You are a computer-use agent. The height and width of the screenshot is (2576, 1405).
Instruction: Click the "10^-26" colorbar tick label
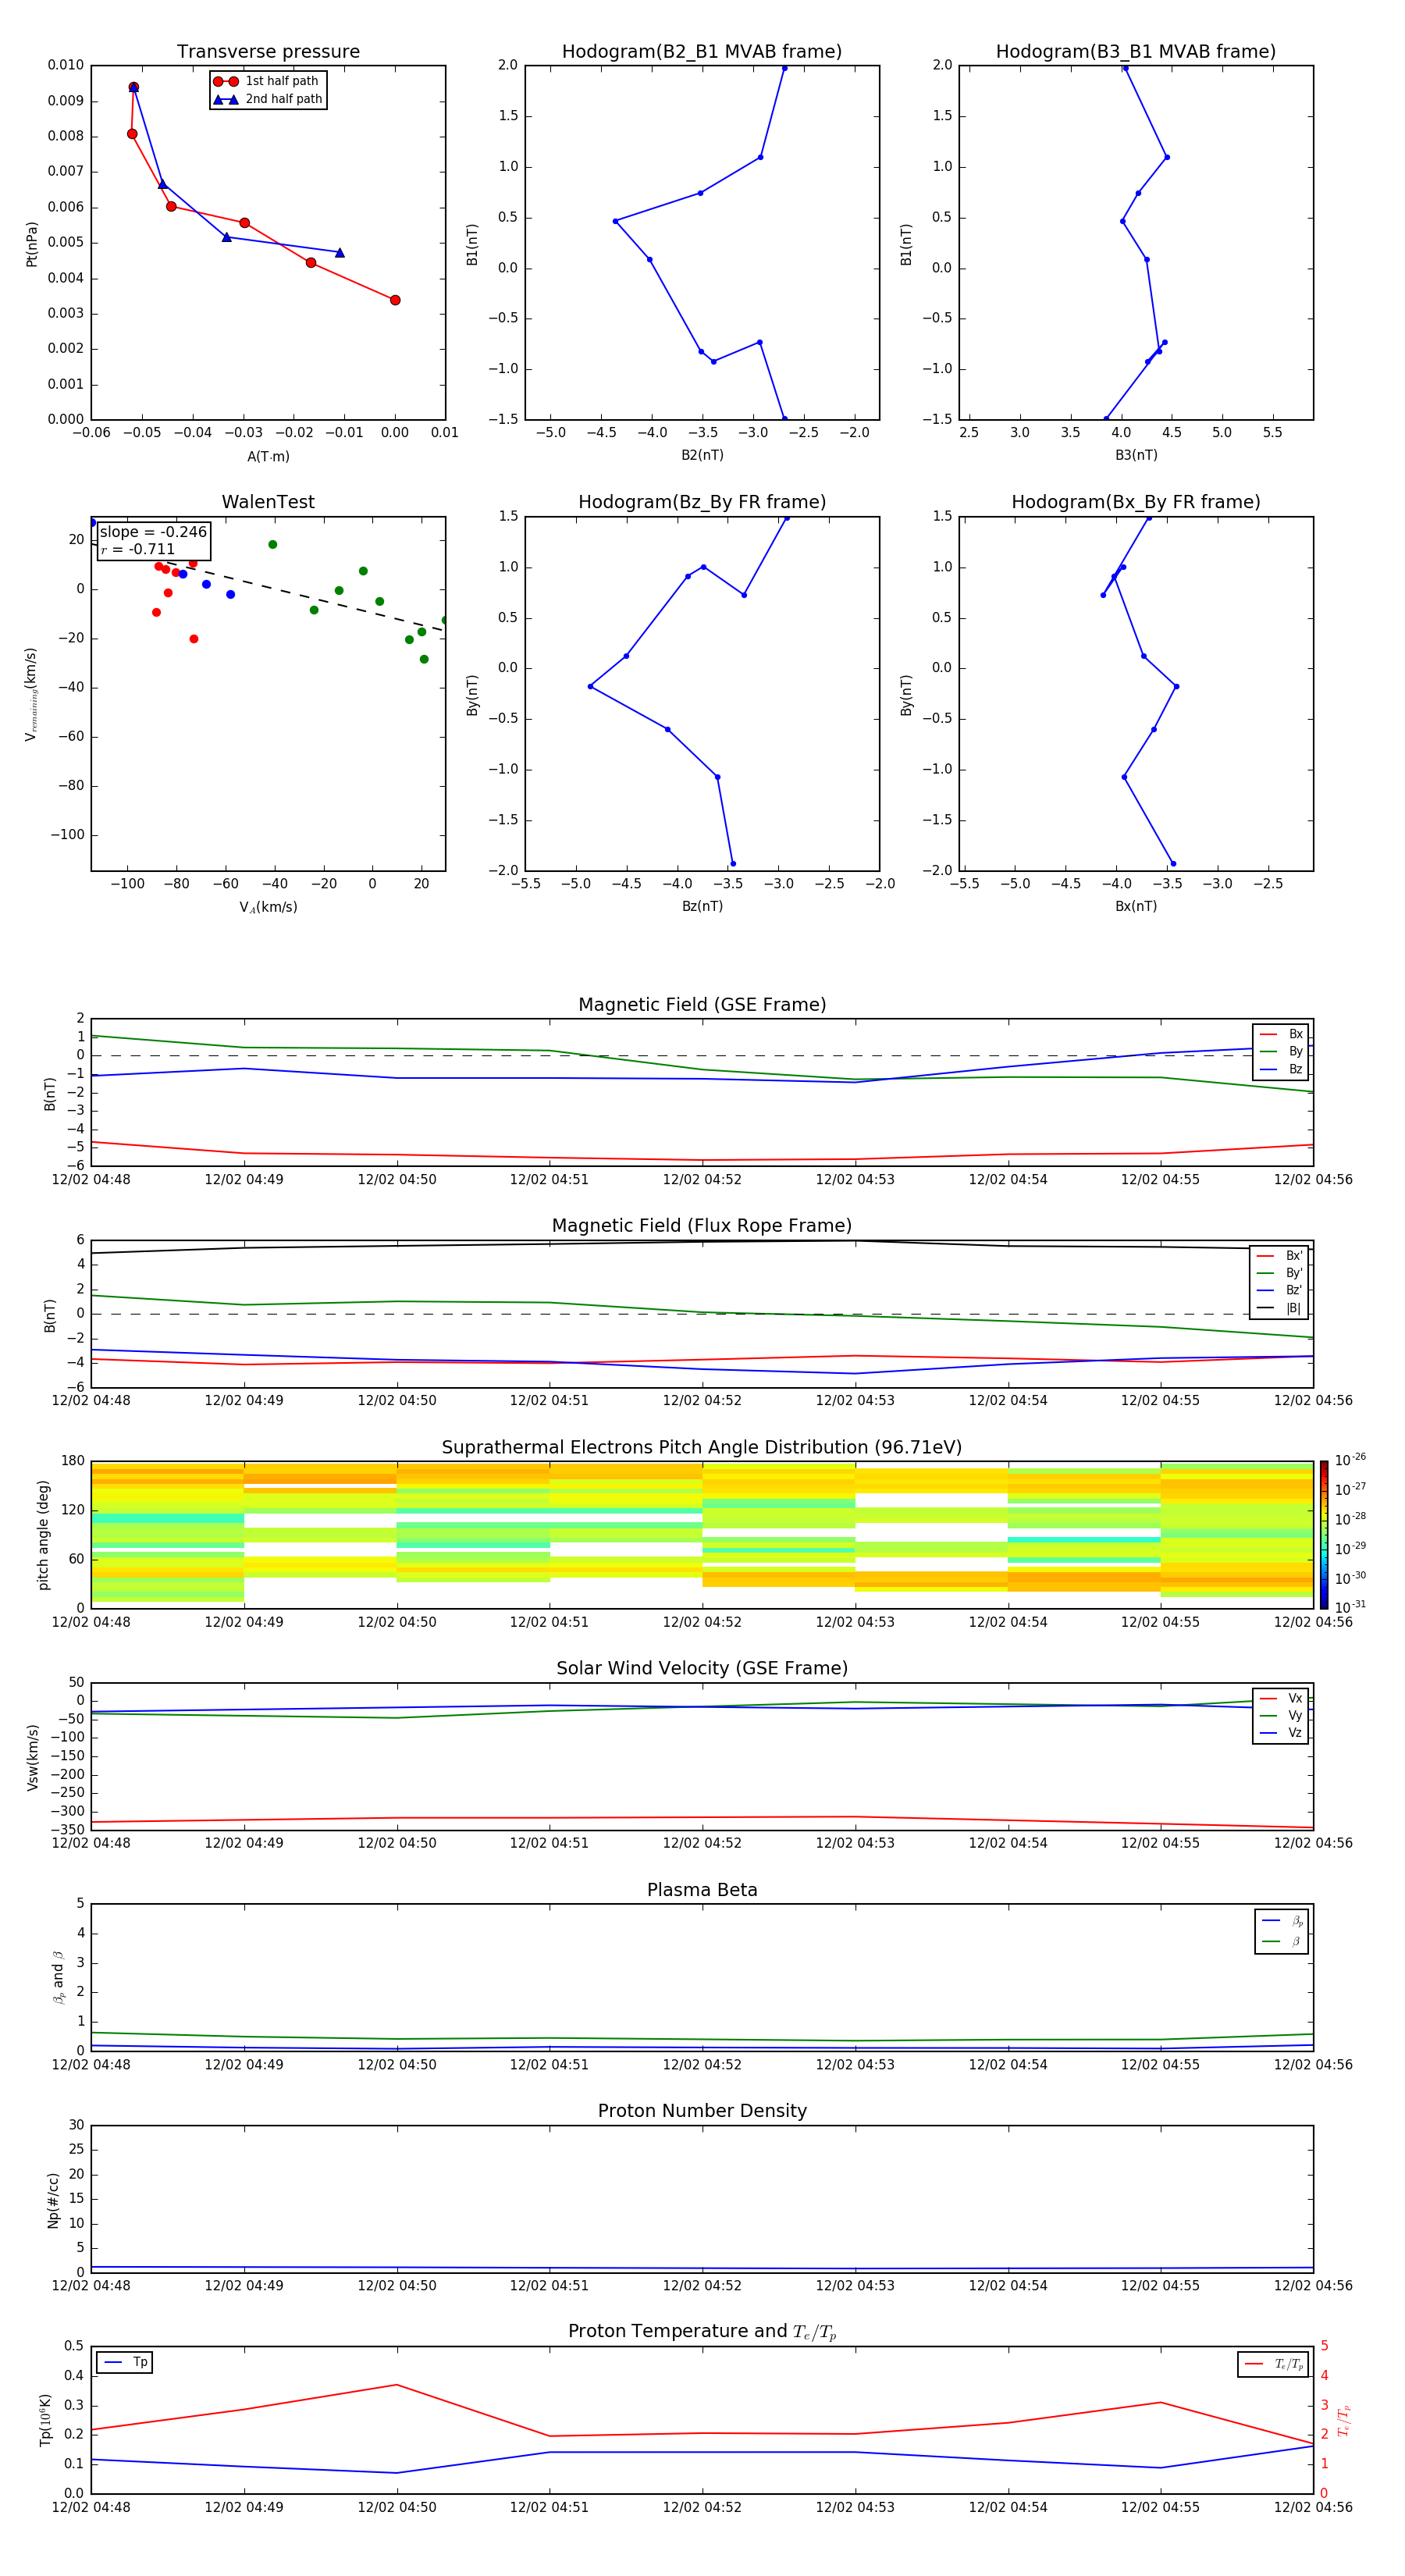[1350, 1460]
